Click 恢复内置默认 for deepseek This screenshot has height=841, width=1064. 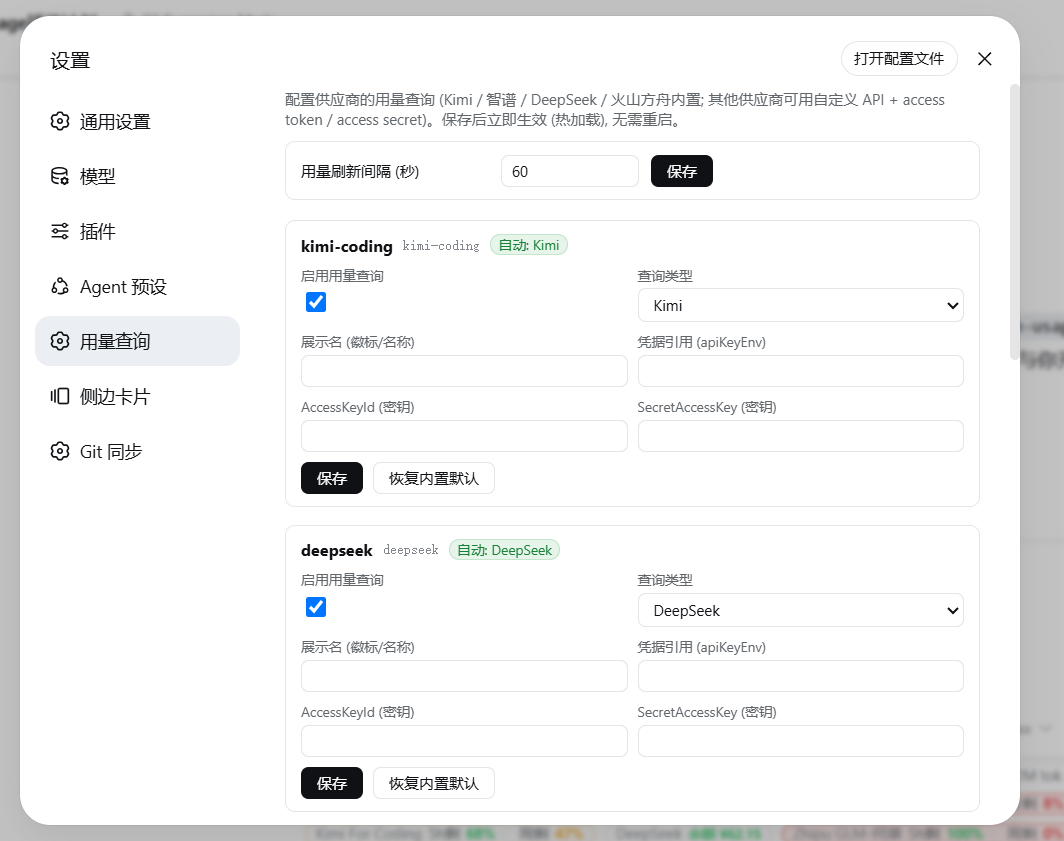(434, 783)
